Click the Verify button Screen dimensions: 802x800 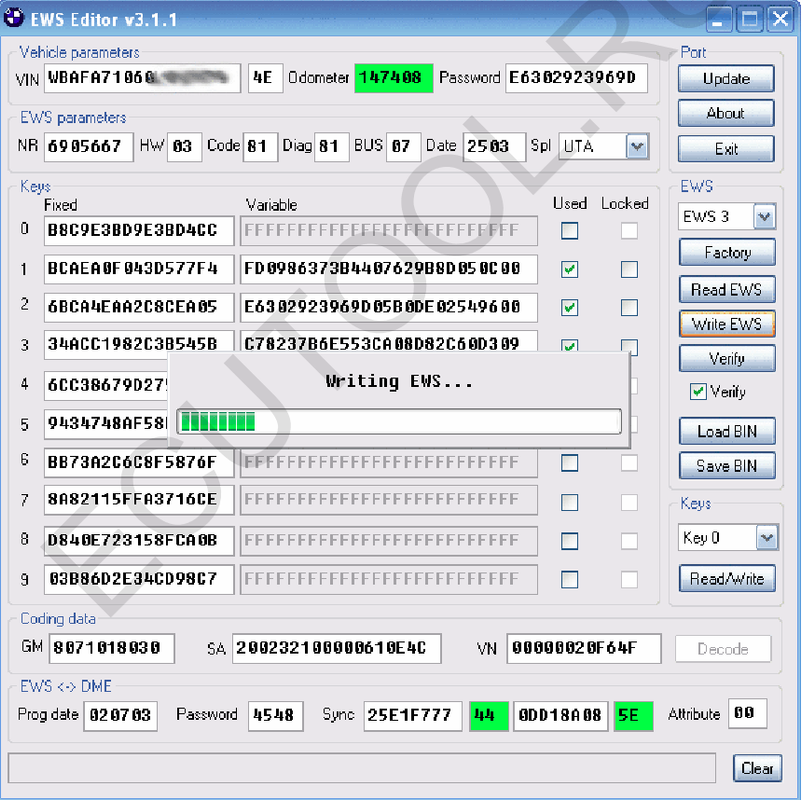point(727,358)
